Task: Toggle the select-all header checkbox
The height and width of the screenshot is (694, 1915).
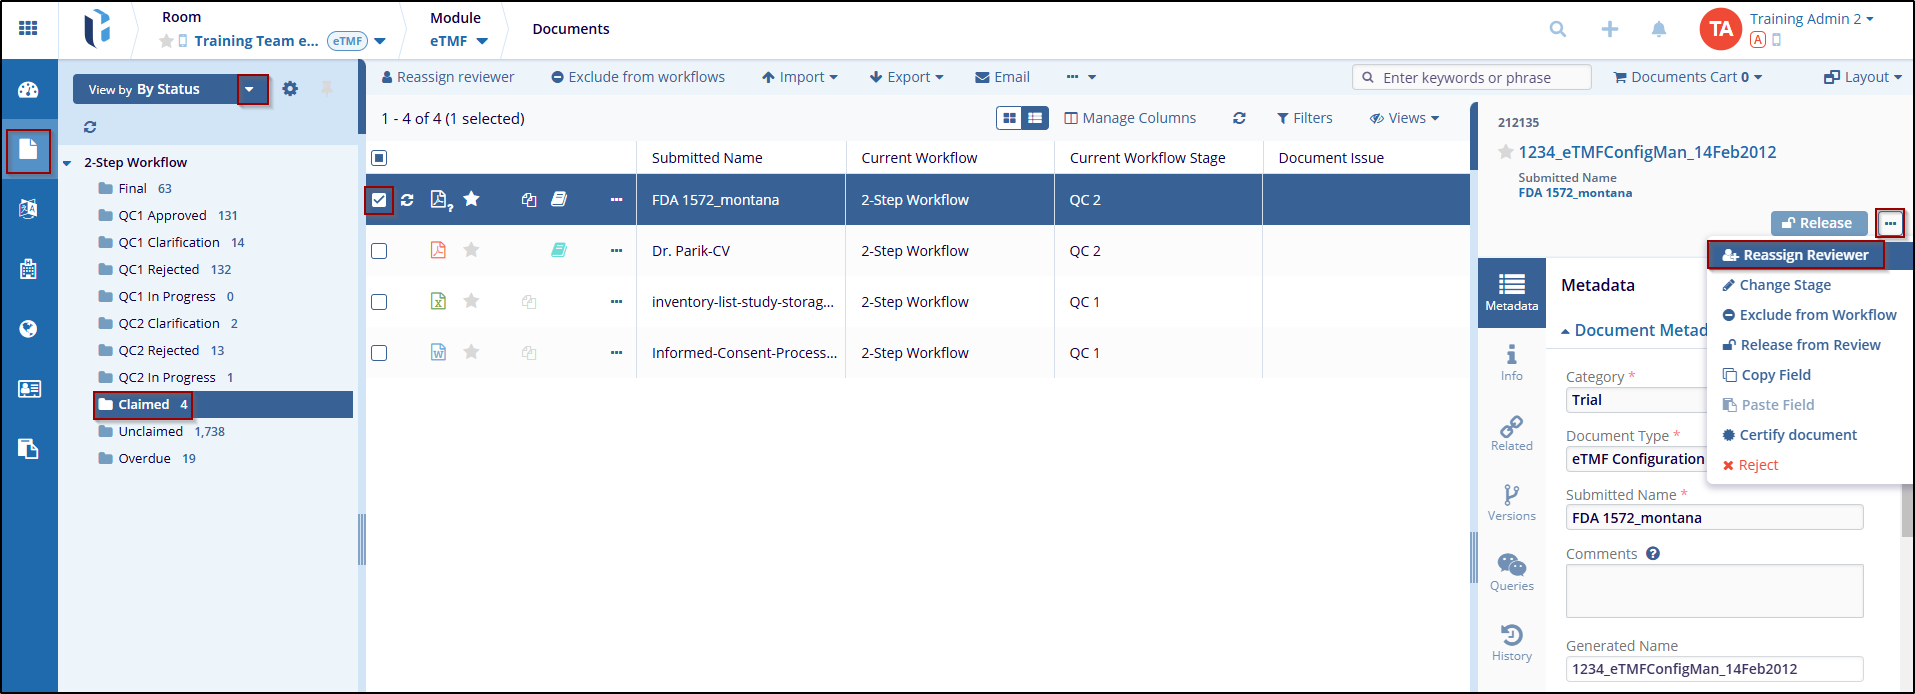Action: click(x=379, y=158)
